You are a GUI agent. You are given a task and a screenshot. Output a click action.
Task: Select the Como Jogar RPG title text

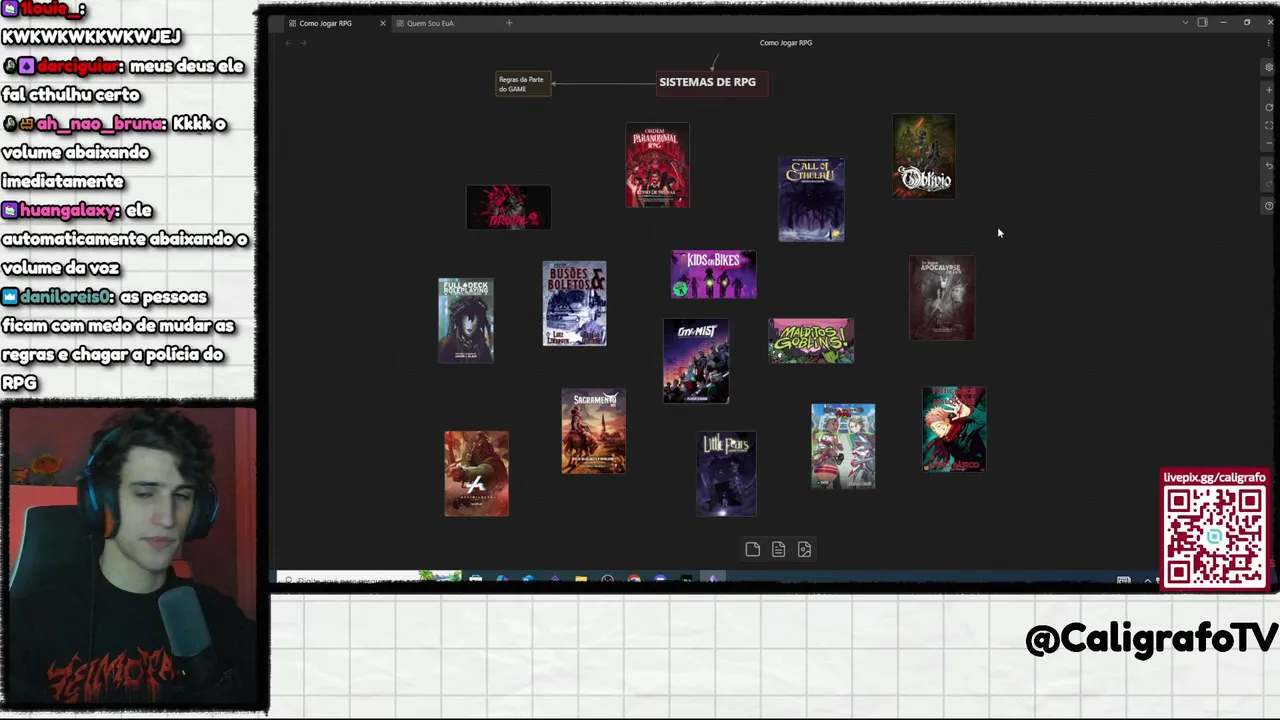click(x=786, y=43)
